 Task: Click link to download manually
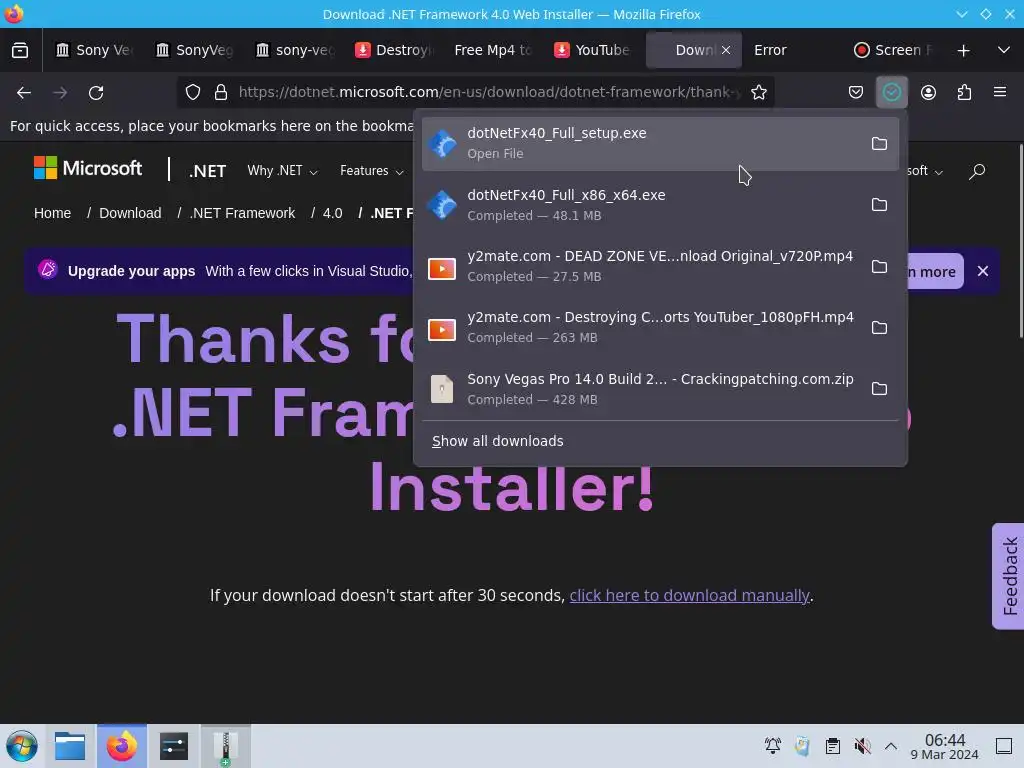point(690,596)
